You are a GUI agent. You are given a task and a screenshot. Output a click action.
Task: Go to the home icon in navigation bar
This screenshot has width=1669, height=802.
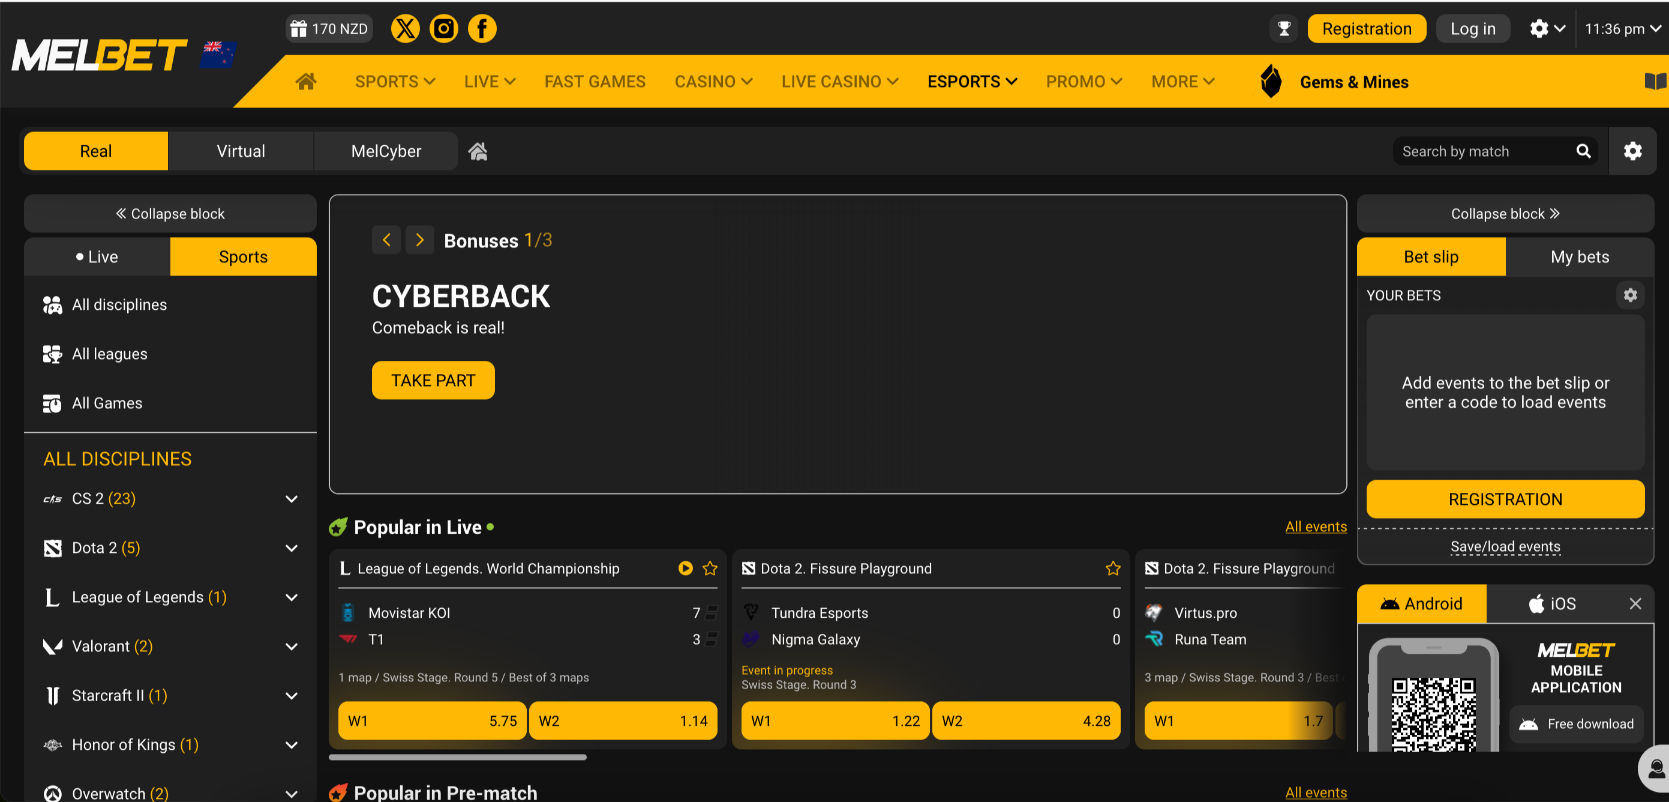(306, 82)
